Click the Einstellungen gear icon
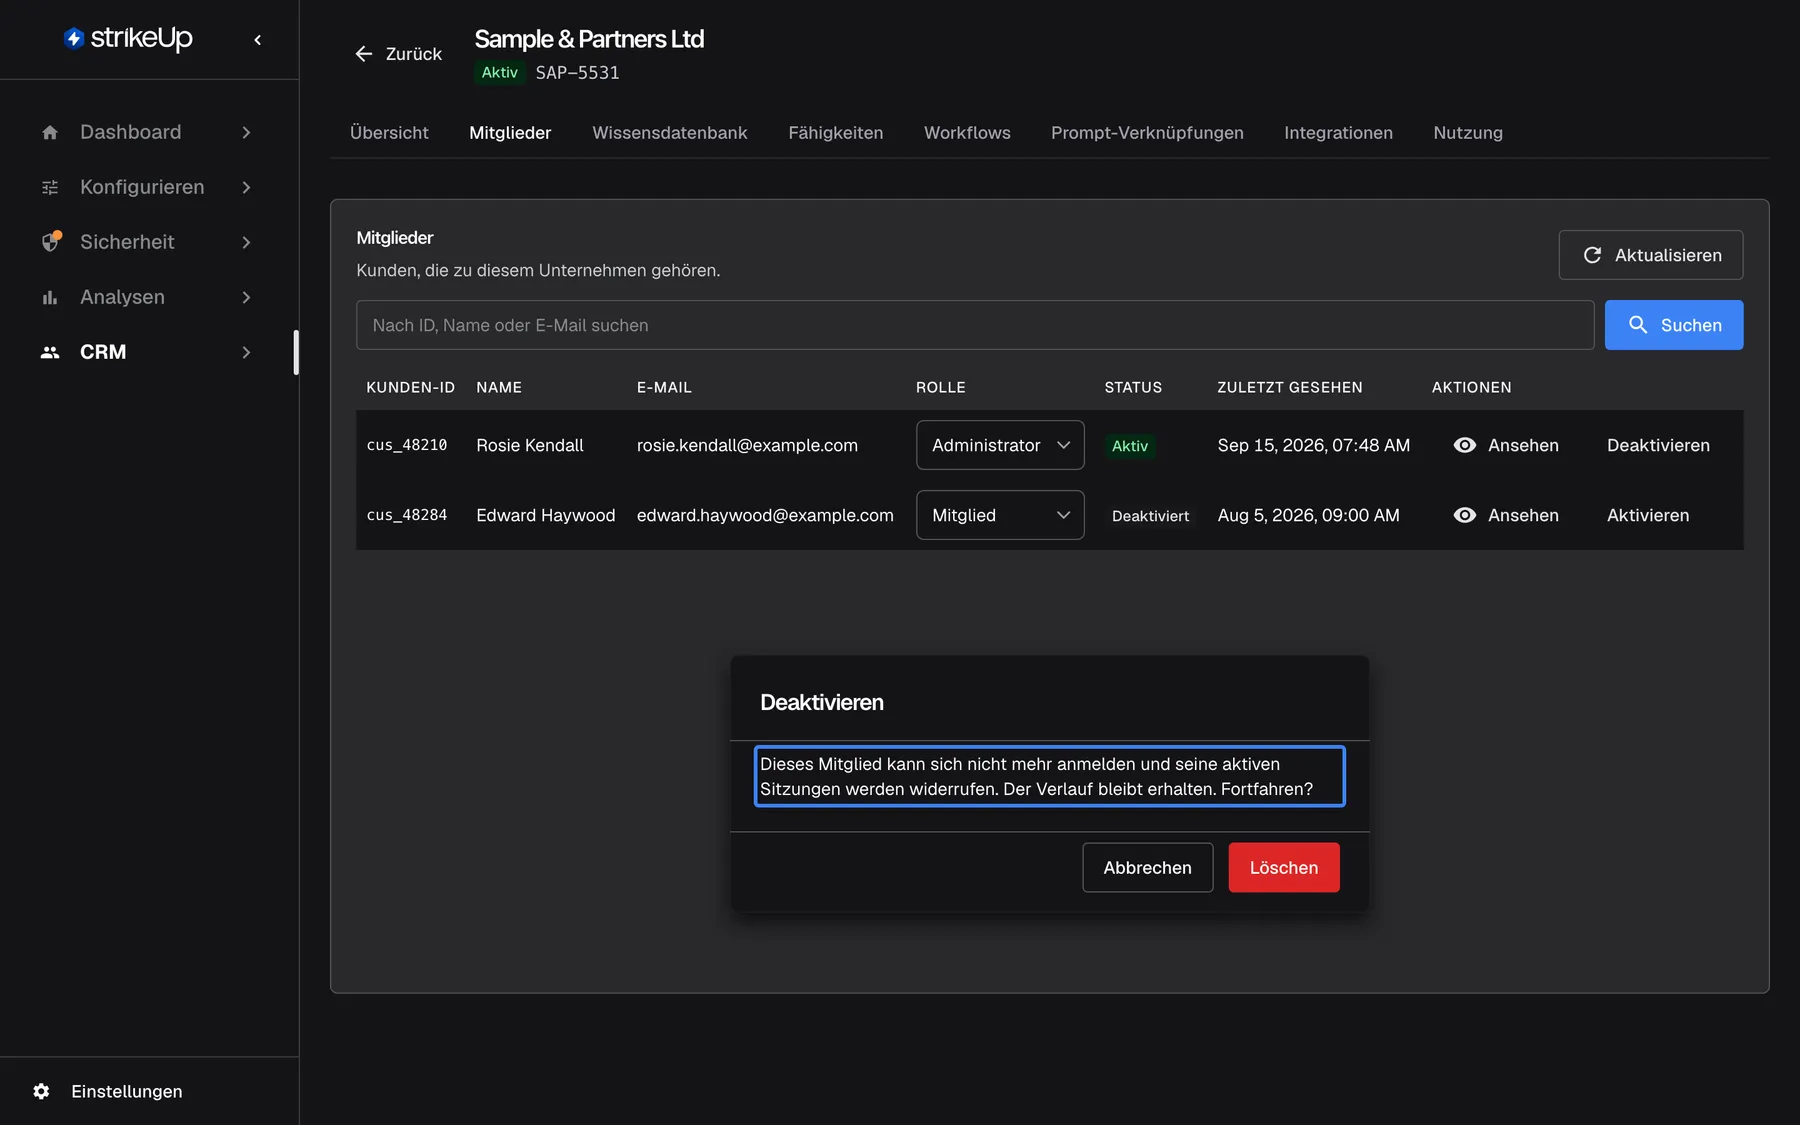The height and width of the screenshot is (1125, 1800). [x=41, y=1091]
